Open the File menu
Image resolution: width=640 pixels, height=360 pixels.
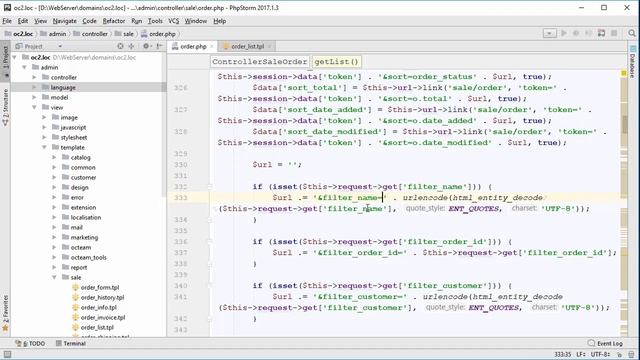pos(7,21)
